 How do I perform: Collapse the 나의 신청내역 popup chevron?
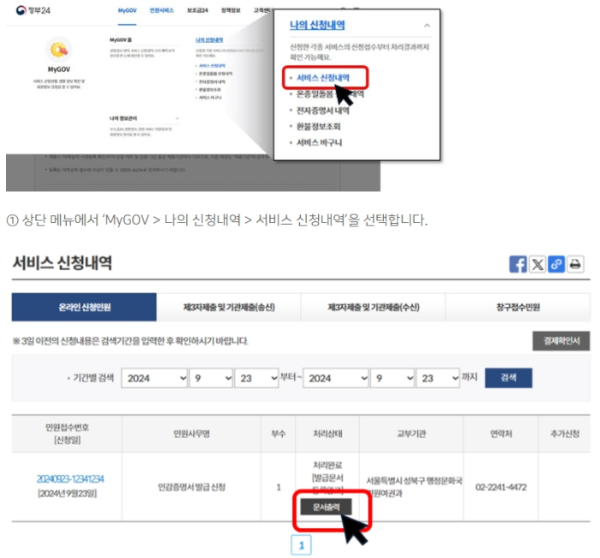[427, 26]
